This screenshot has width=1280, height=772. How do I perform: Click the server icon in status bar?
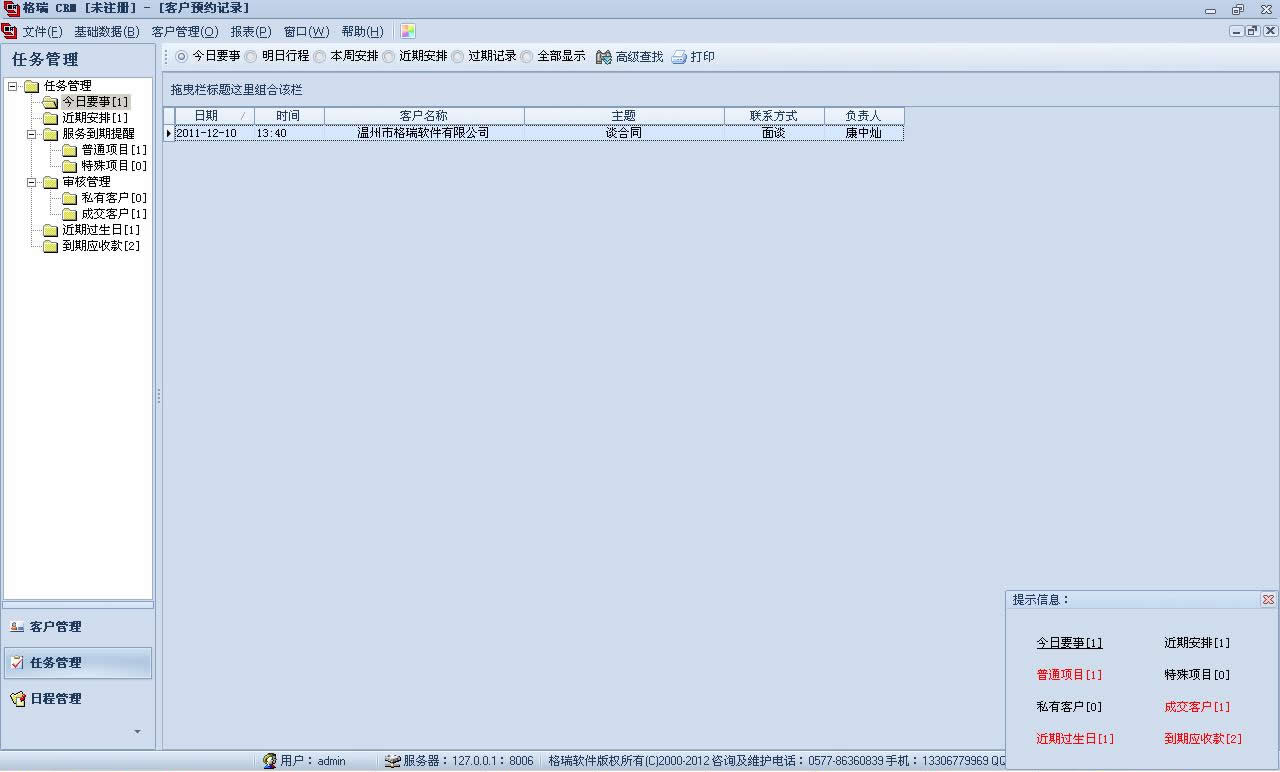click(393, 761)
